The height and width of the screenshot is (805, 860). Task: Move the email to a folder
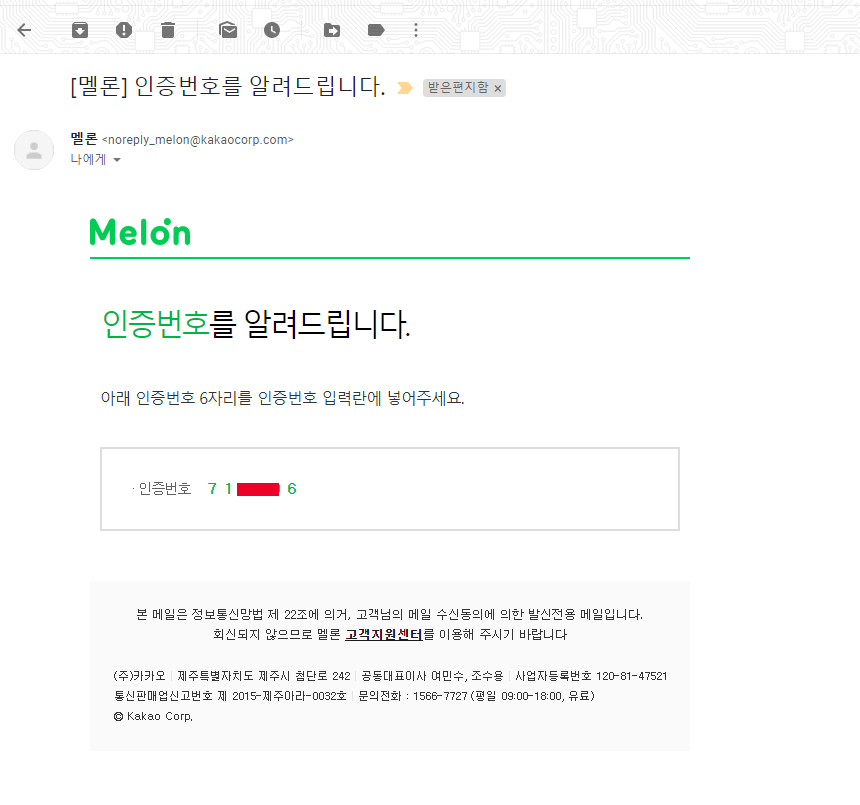(x=332, y=30)
